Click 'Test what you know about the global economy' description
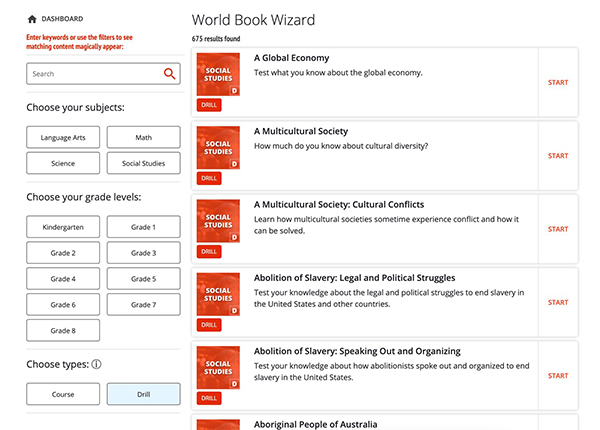 [x=338, y=73]
